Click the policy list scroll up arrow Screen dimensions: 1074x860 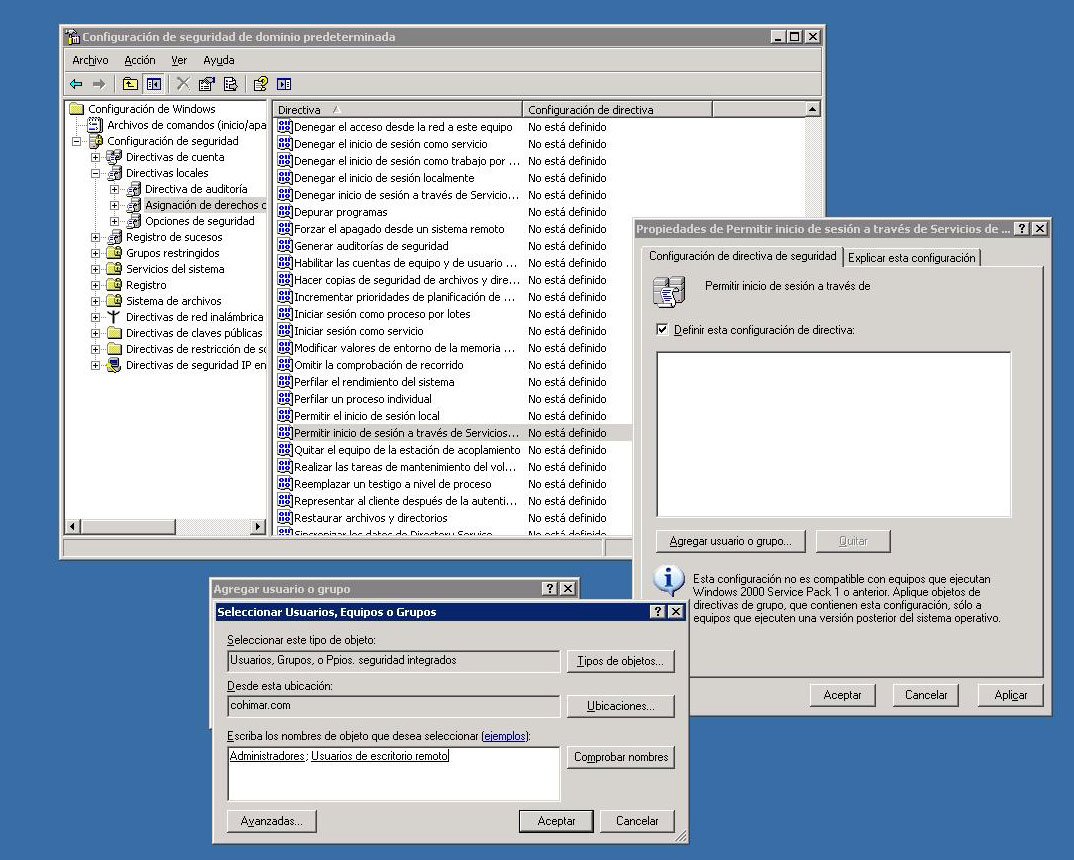[812, 109]
